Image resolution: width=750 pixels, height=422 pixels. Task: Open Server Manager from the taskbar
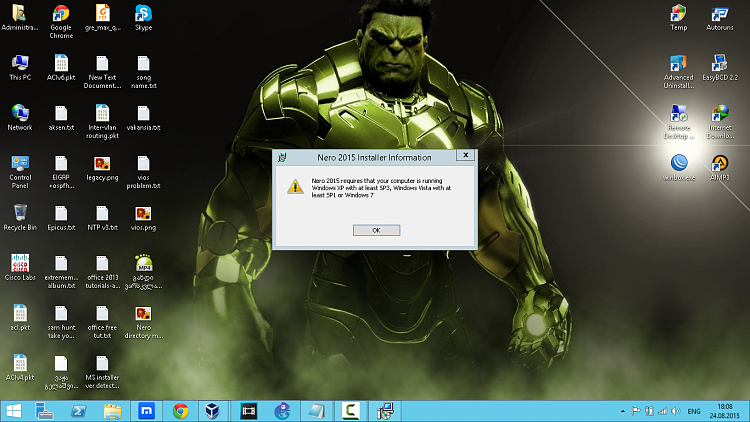(x=44, y=411)
